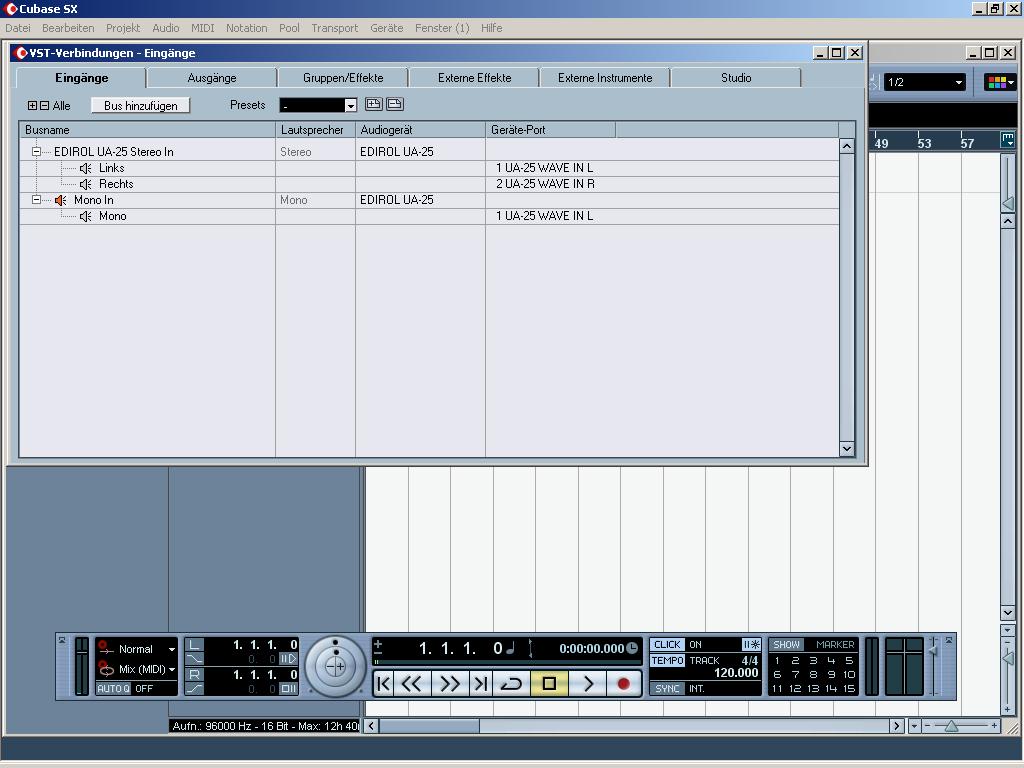1024x768 pixels.
Task: Open the Datei menu
Action: click(18, 28)
